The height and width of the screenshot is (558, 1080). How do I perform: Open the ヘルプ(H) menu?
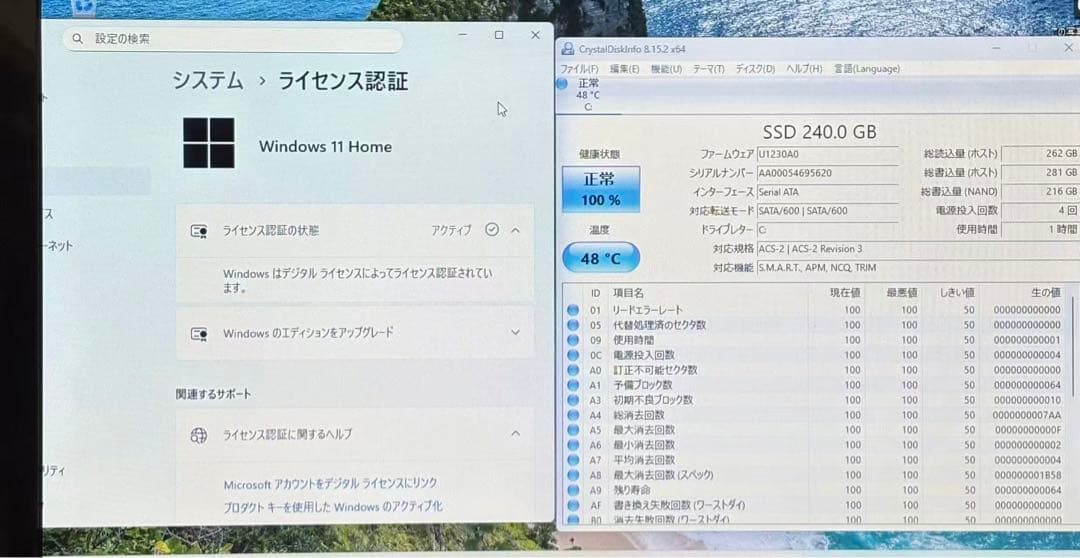tap(804, 69)
